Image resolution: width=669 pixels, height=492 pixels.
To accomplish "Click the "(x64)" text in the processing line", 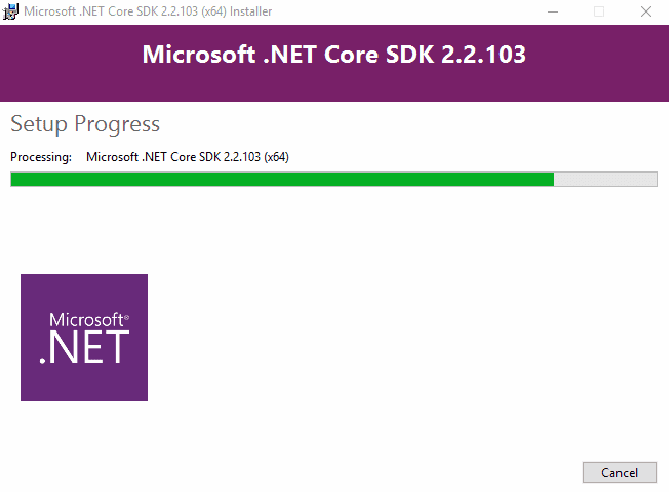I will click(276, 156).
